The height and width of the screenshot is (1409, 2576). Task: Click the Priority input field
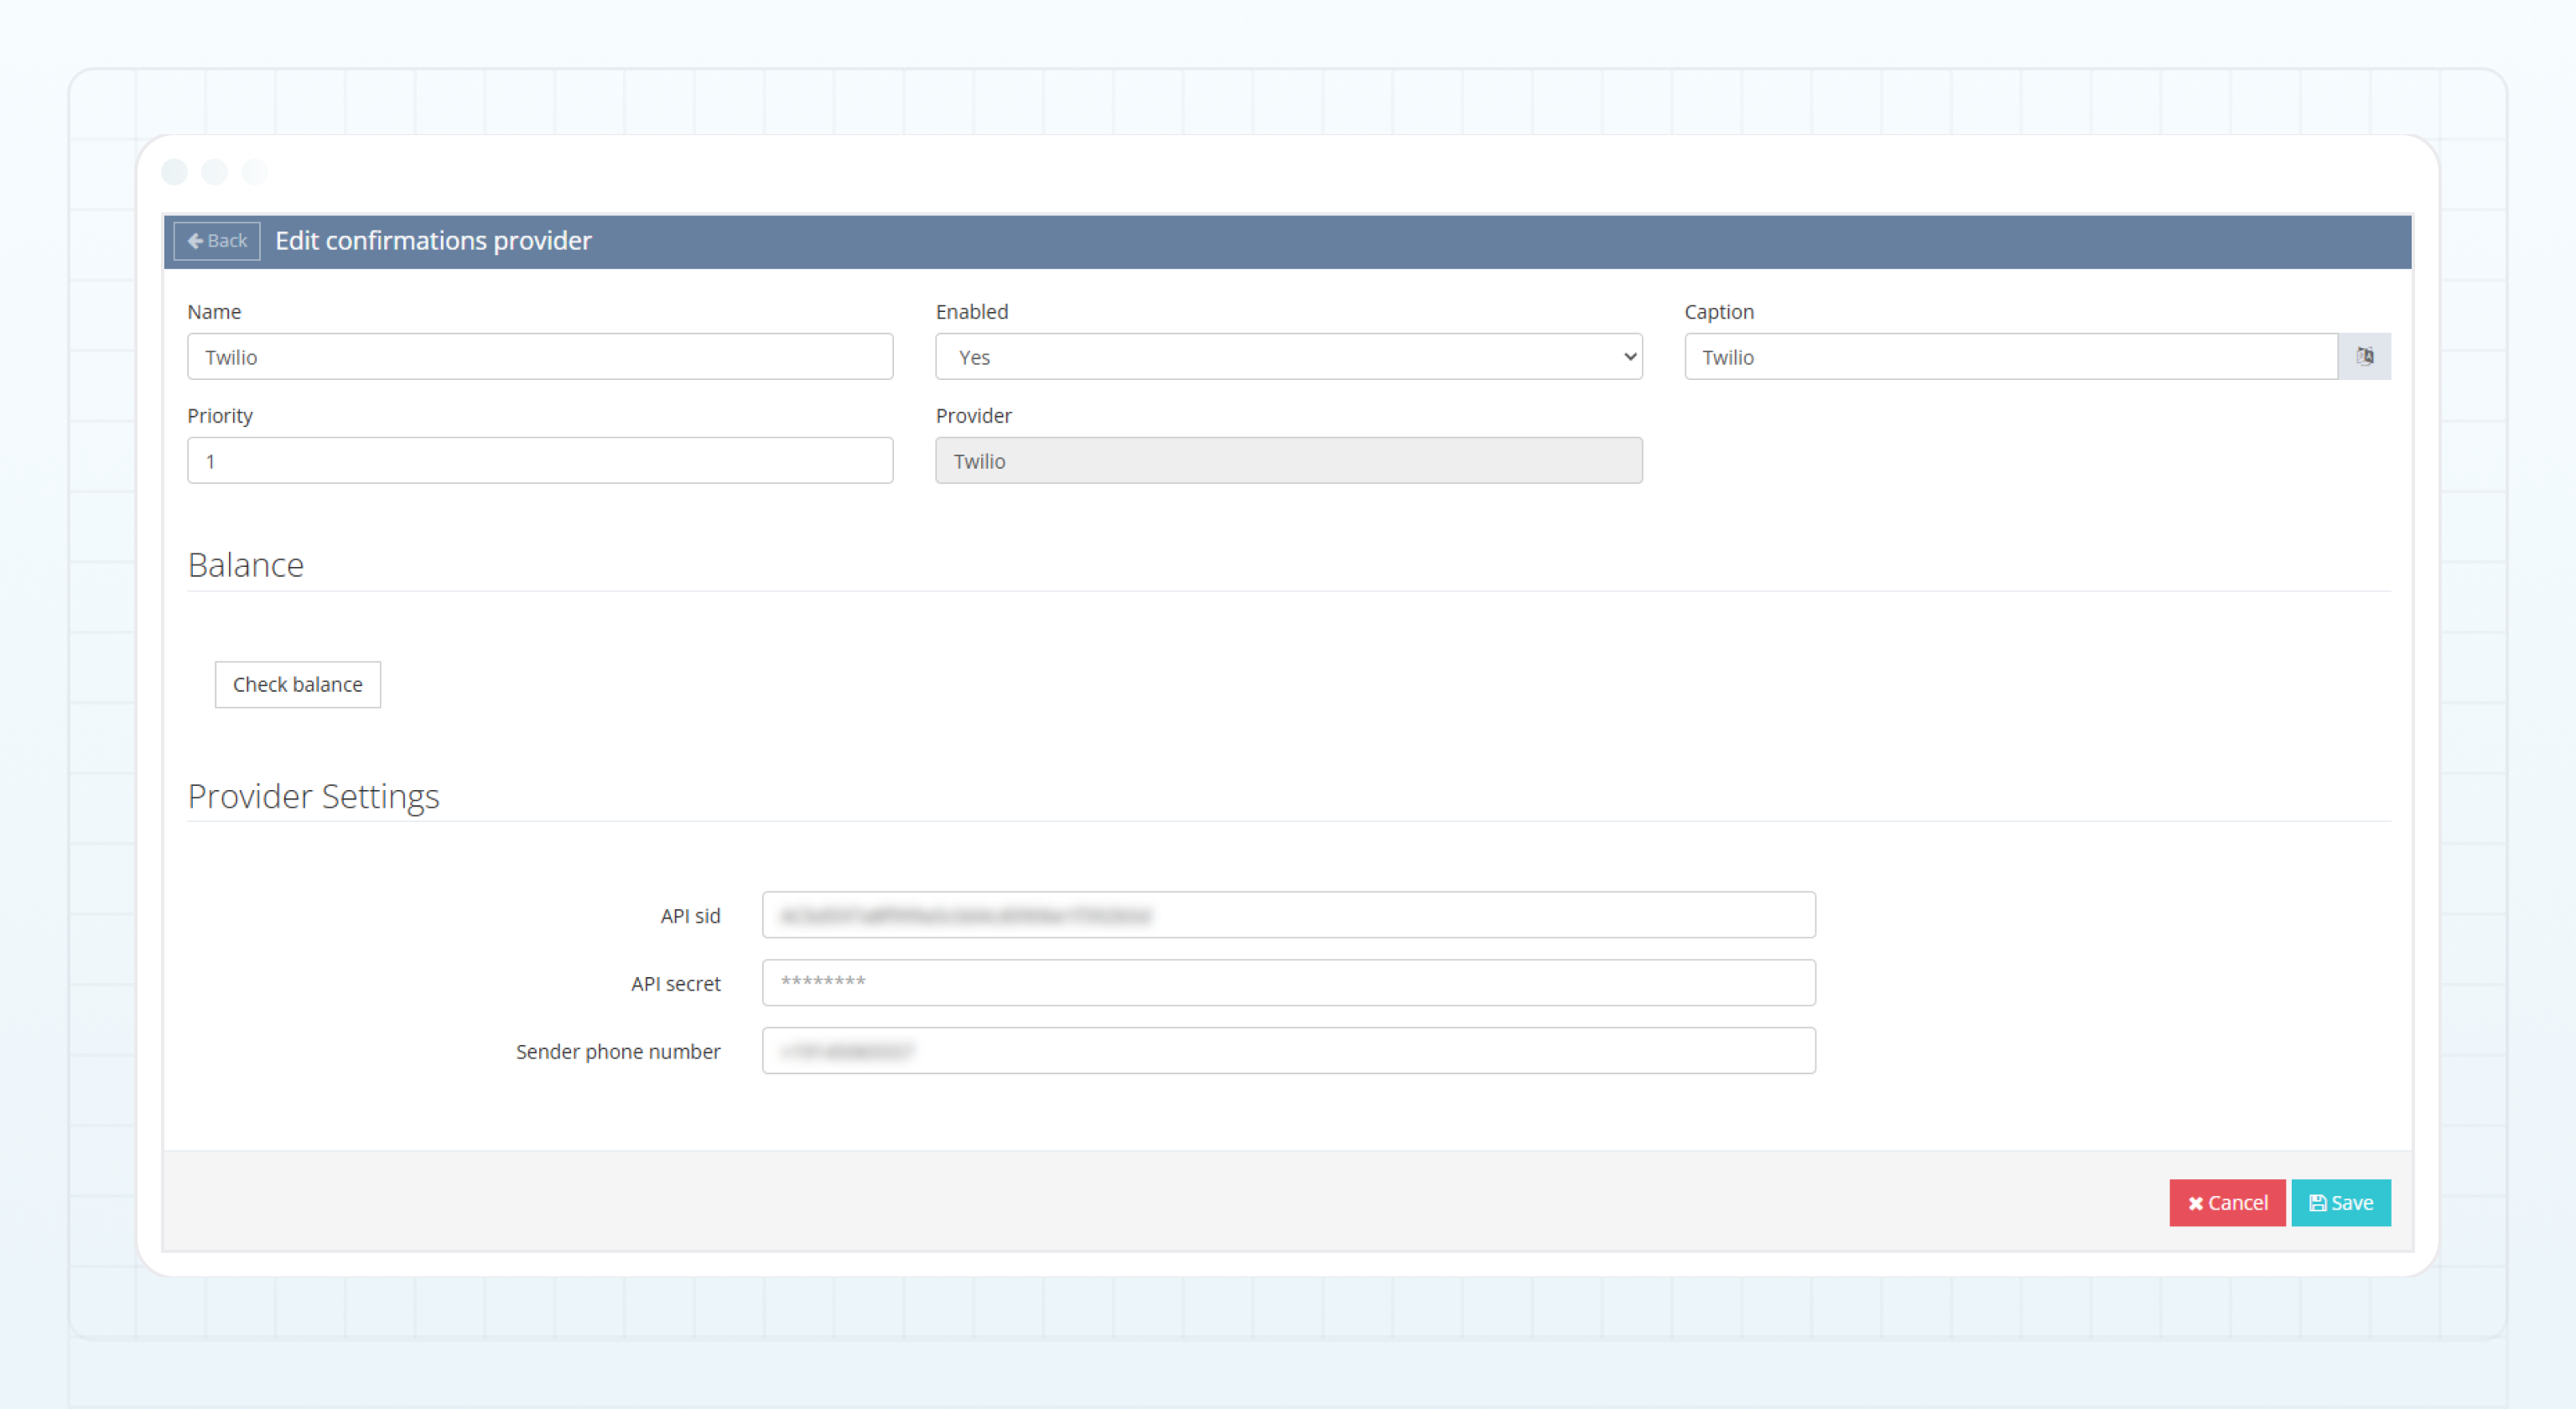pos(540,460)
